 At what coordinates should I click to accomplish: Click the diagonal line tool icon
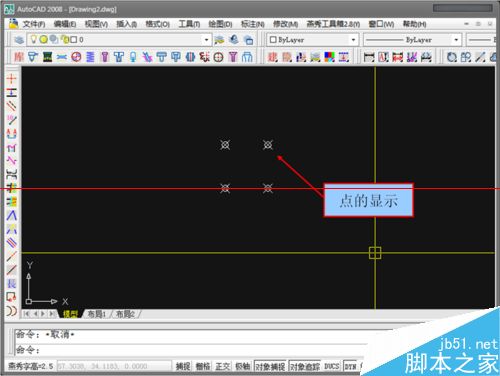tap(480, 57)
